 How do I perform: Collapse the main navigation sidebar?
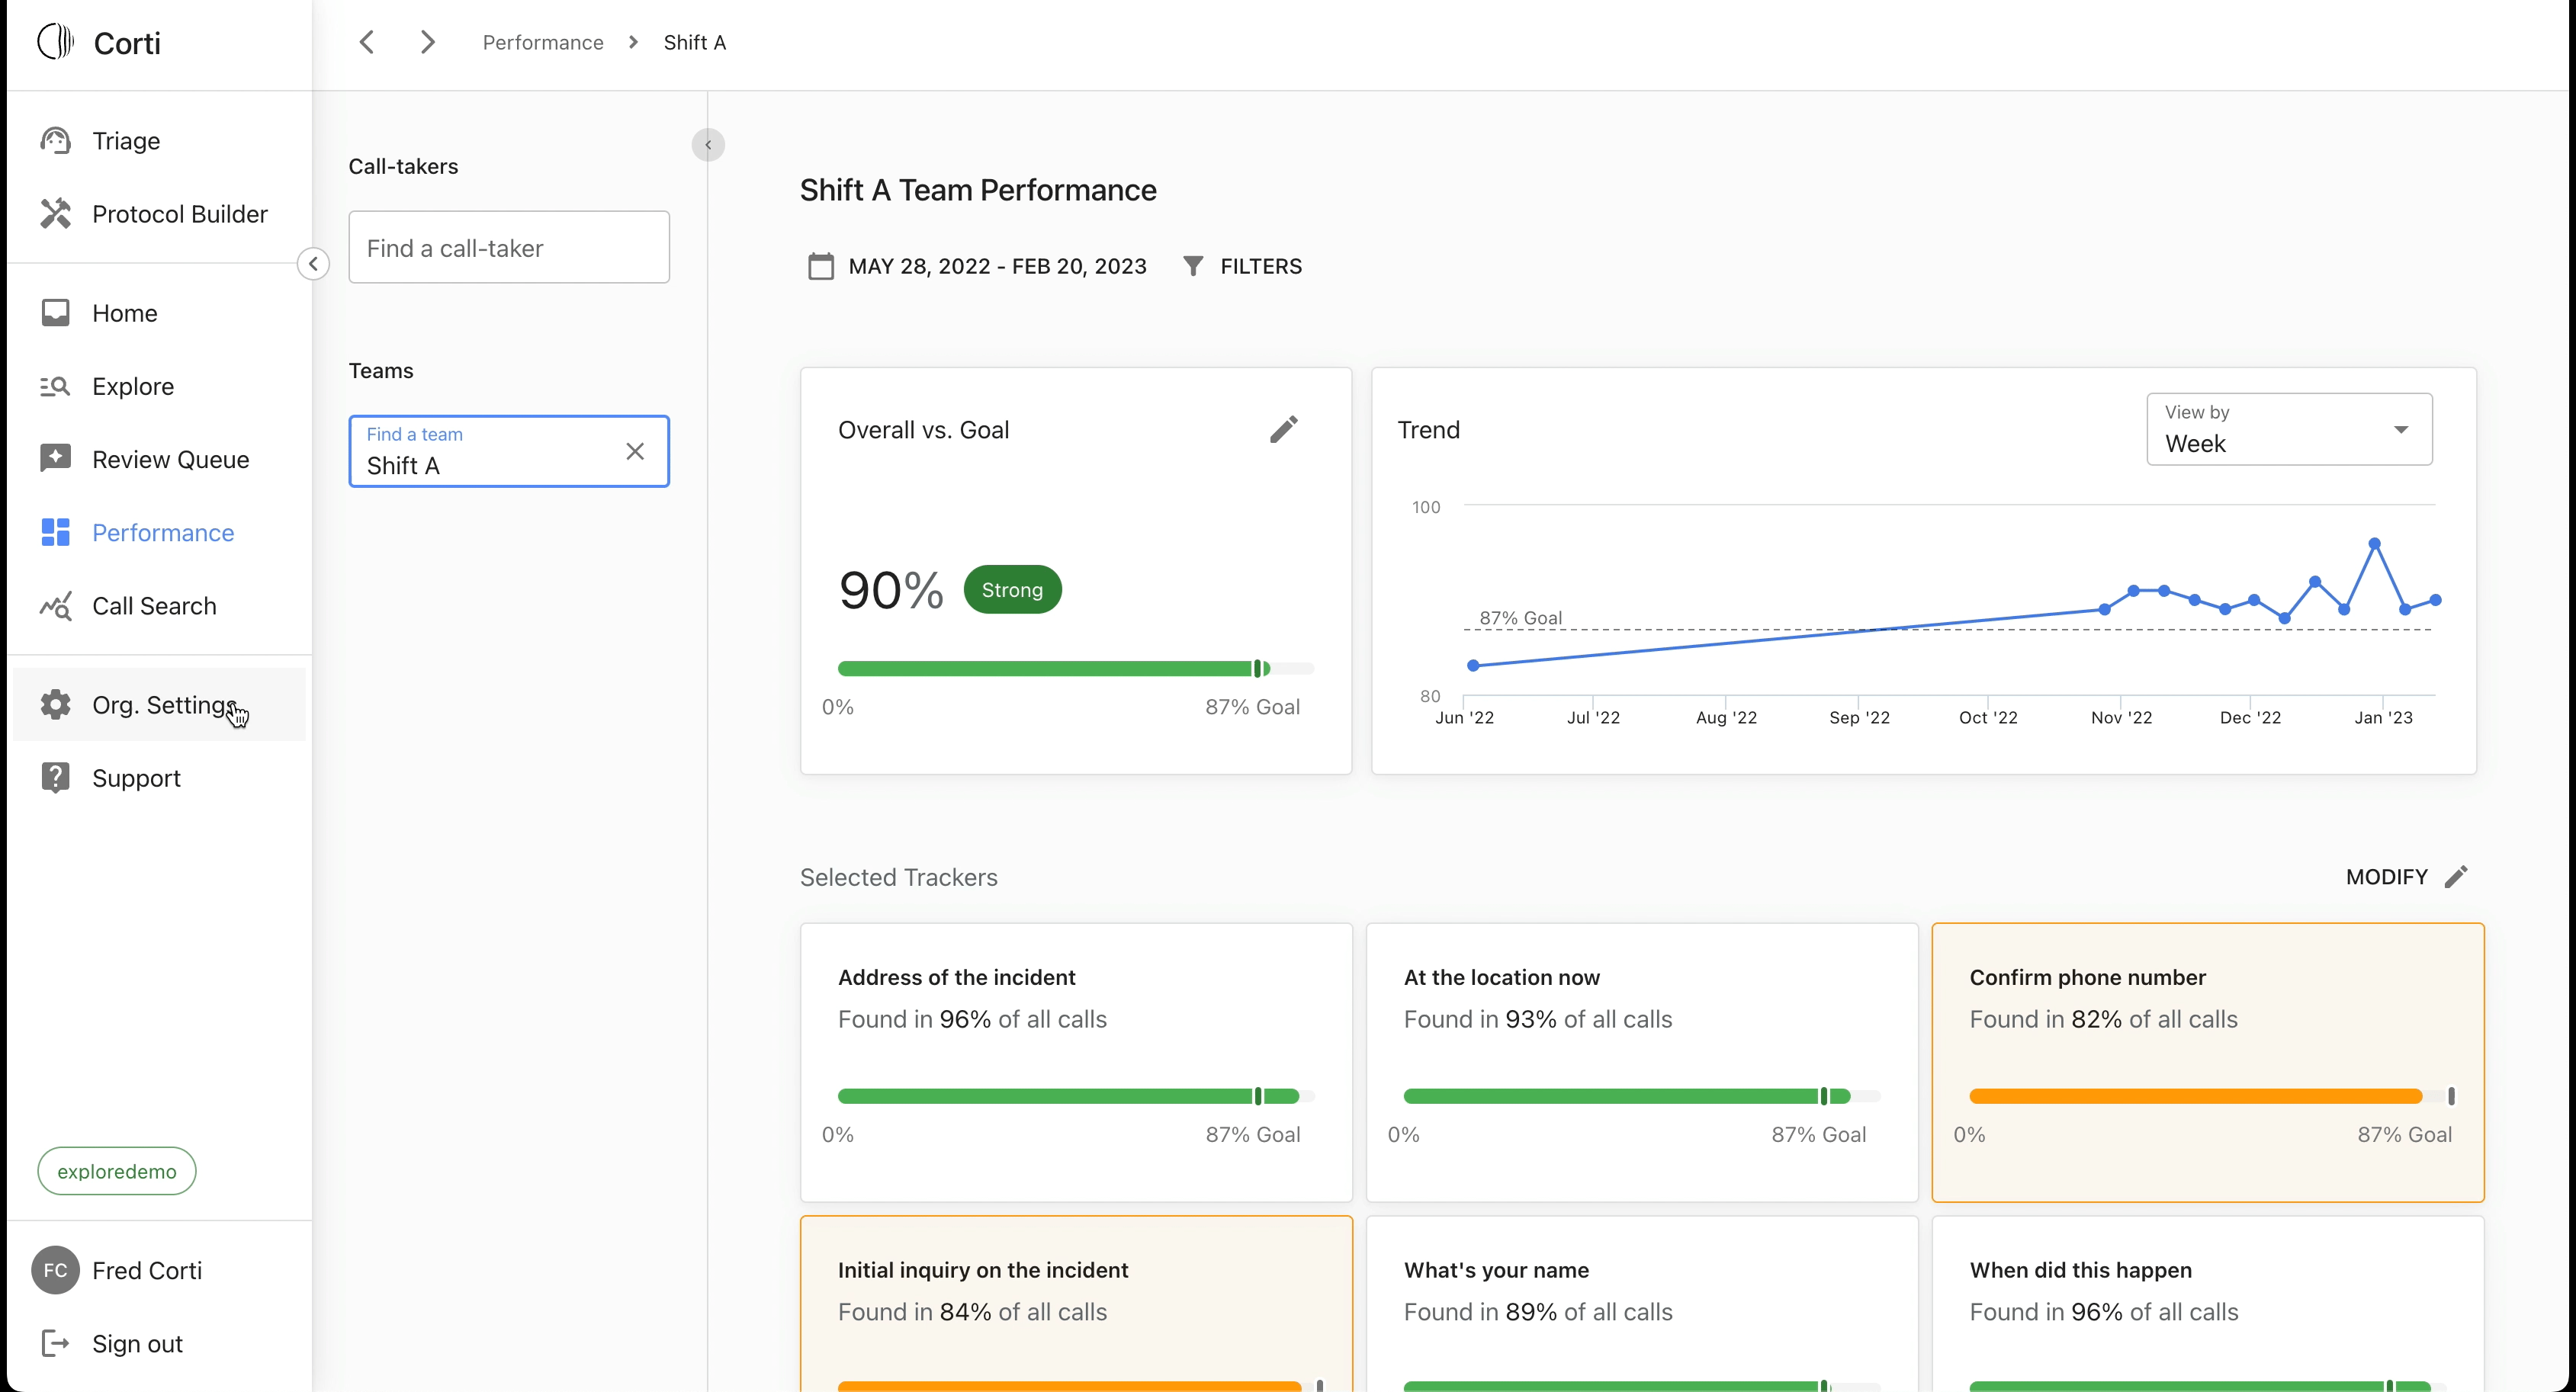[x=313, y=264]
